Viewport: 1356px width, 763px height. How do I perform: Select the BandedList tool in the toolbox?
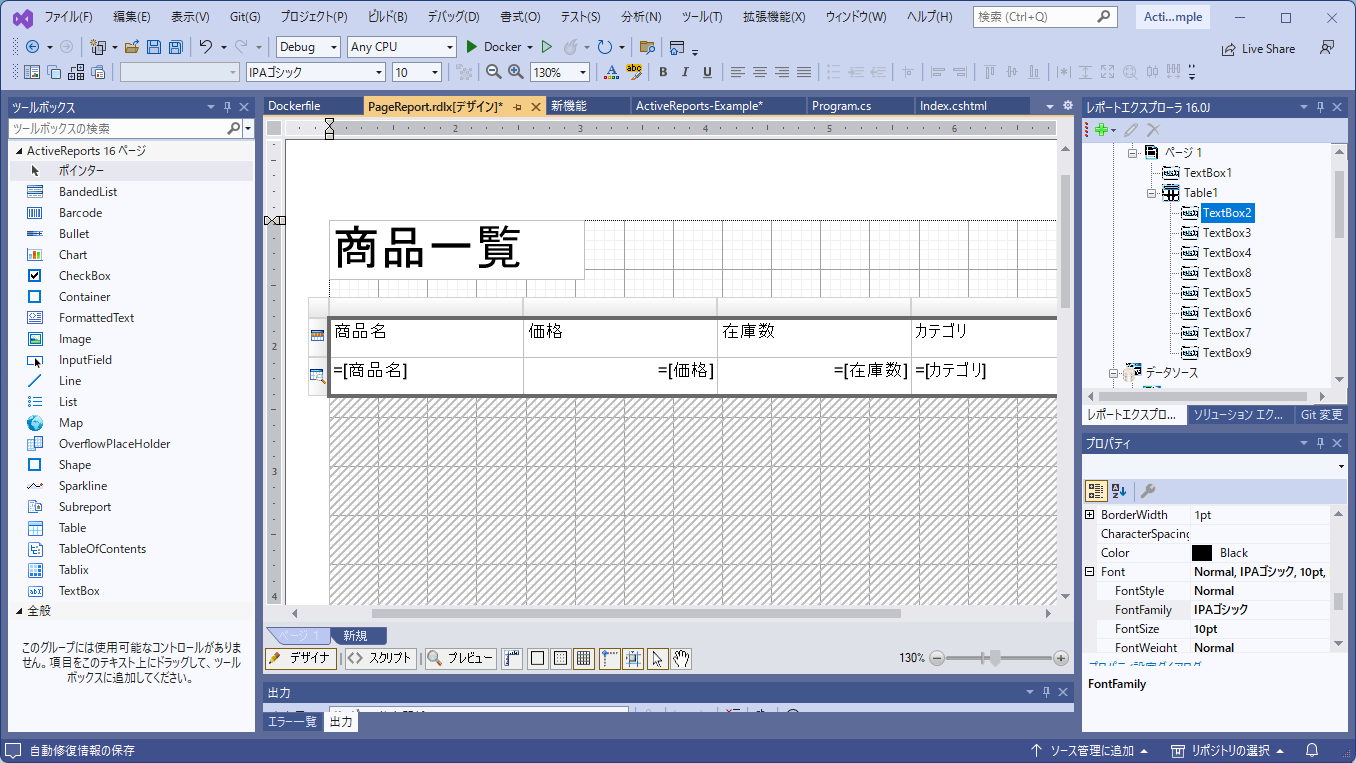(131, 192)
